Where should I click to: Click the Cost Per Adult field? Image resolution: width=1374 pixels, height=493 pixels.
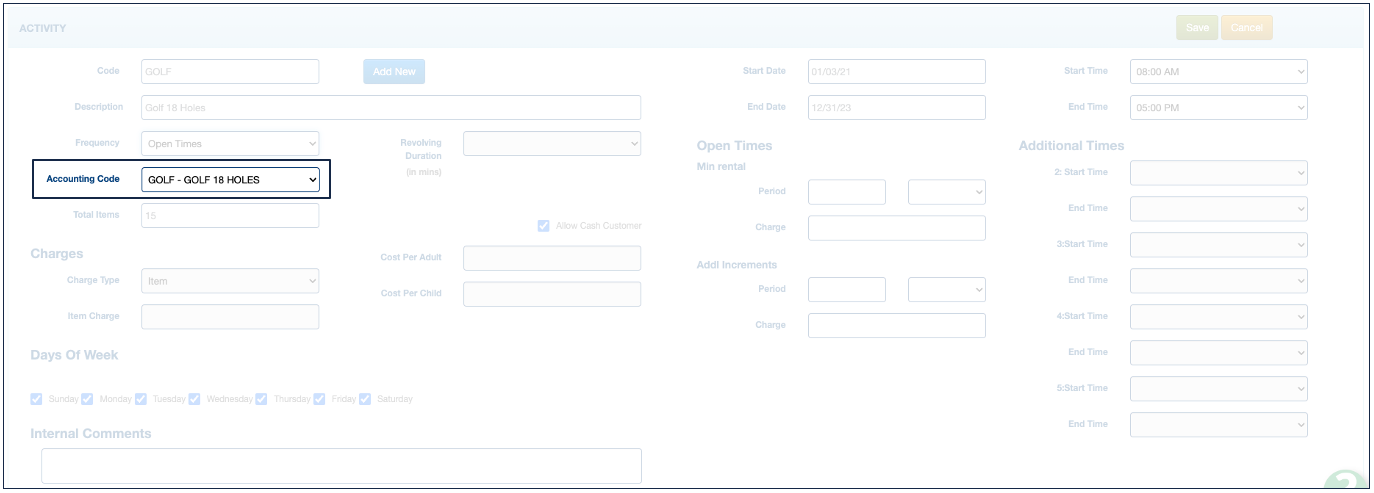pos(551,258)
